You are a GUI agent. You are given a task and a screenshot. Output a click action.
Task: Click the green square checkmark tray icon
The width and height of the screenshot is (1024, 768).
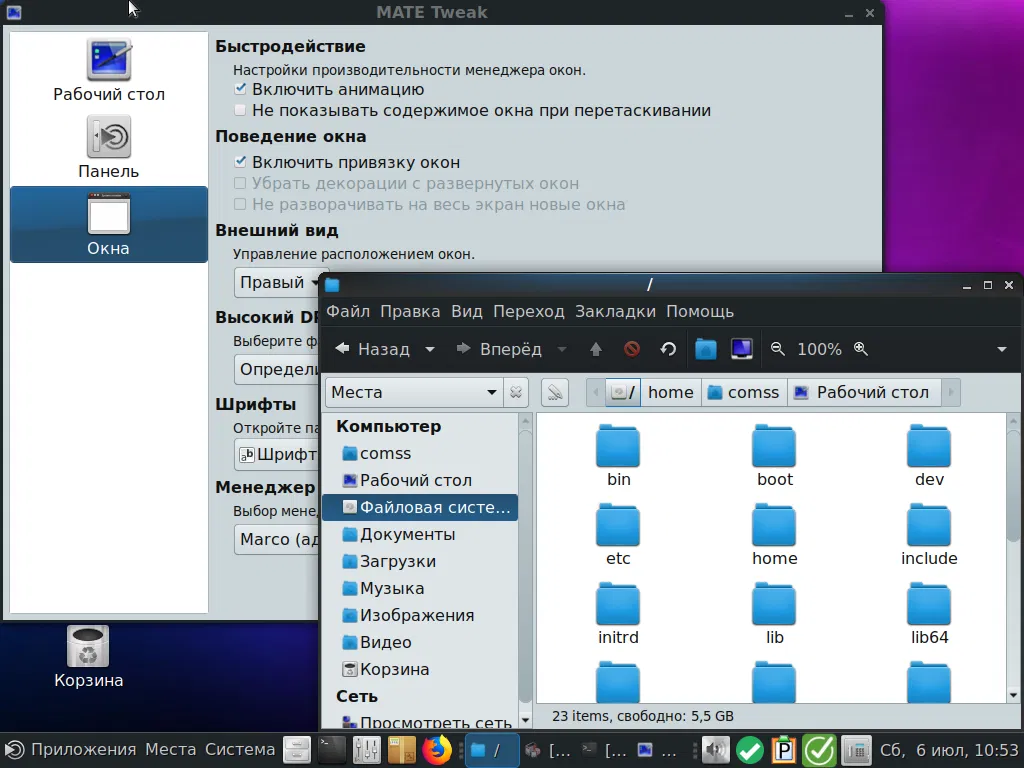click(819, 750)
